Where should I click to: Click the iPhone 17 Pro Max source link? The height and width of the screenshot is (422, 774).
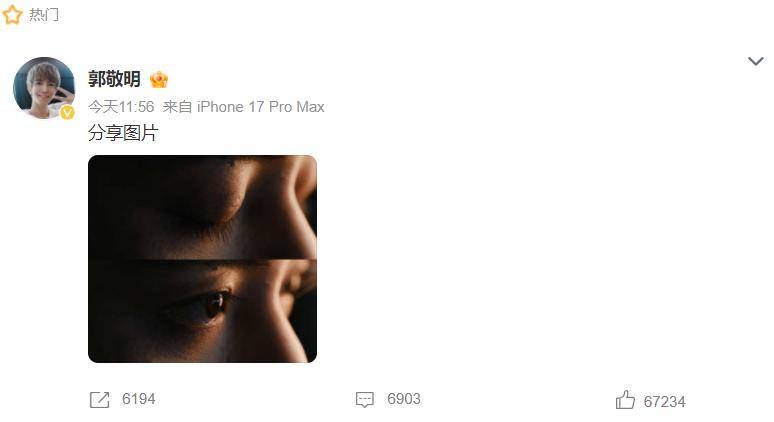coord(261,107)
